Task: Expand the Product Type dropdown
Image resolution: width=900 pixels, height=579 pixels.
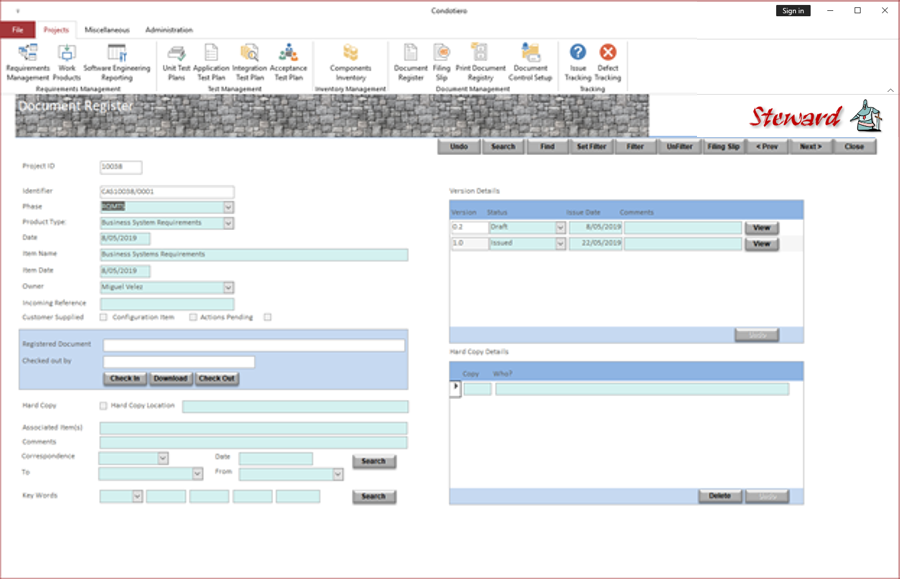Action: click(228, 223)
